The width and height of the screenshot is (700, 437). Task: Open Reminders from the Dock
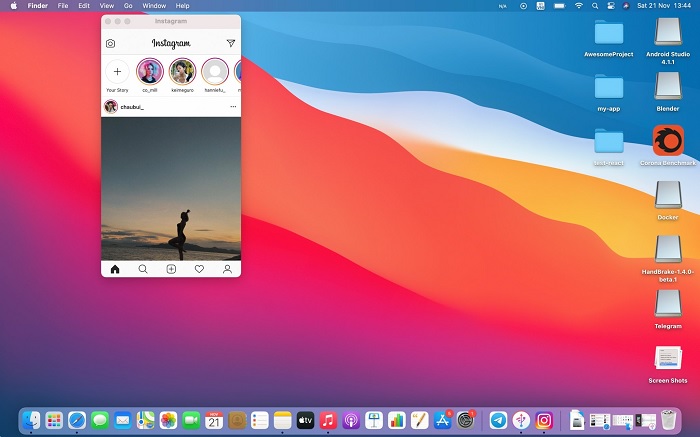coord(260,420)
